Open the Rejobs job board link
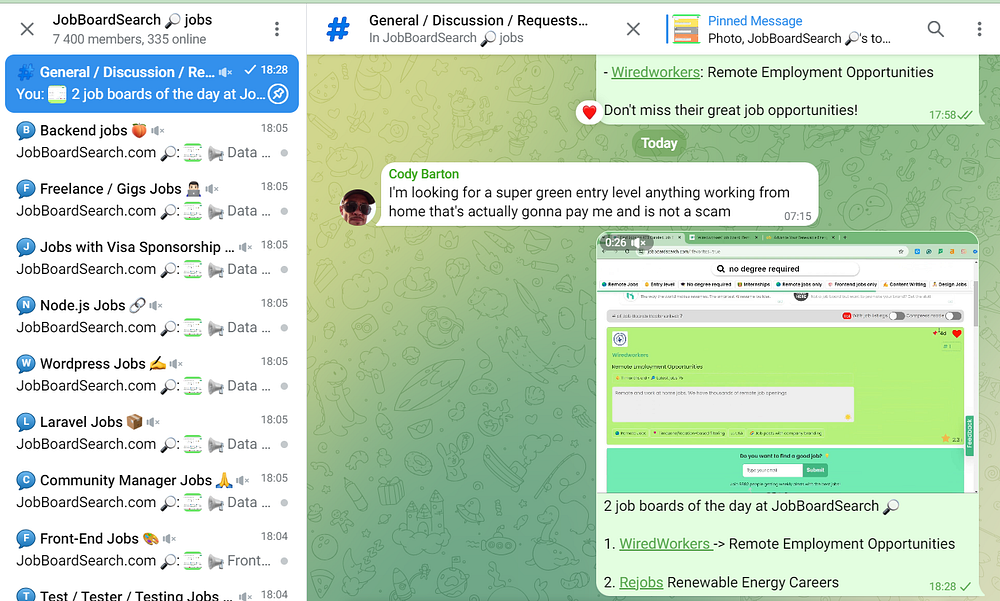This screenshot has height=601, width=1000. 641,582
